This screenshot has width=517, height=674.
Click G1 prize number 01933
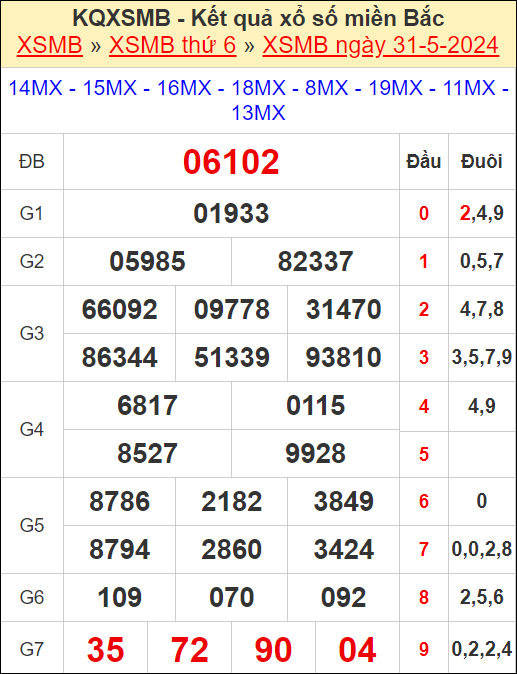231,214
